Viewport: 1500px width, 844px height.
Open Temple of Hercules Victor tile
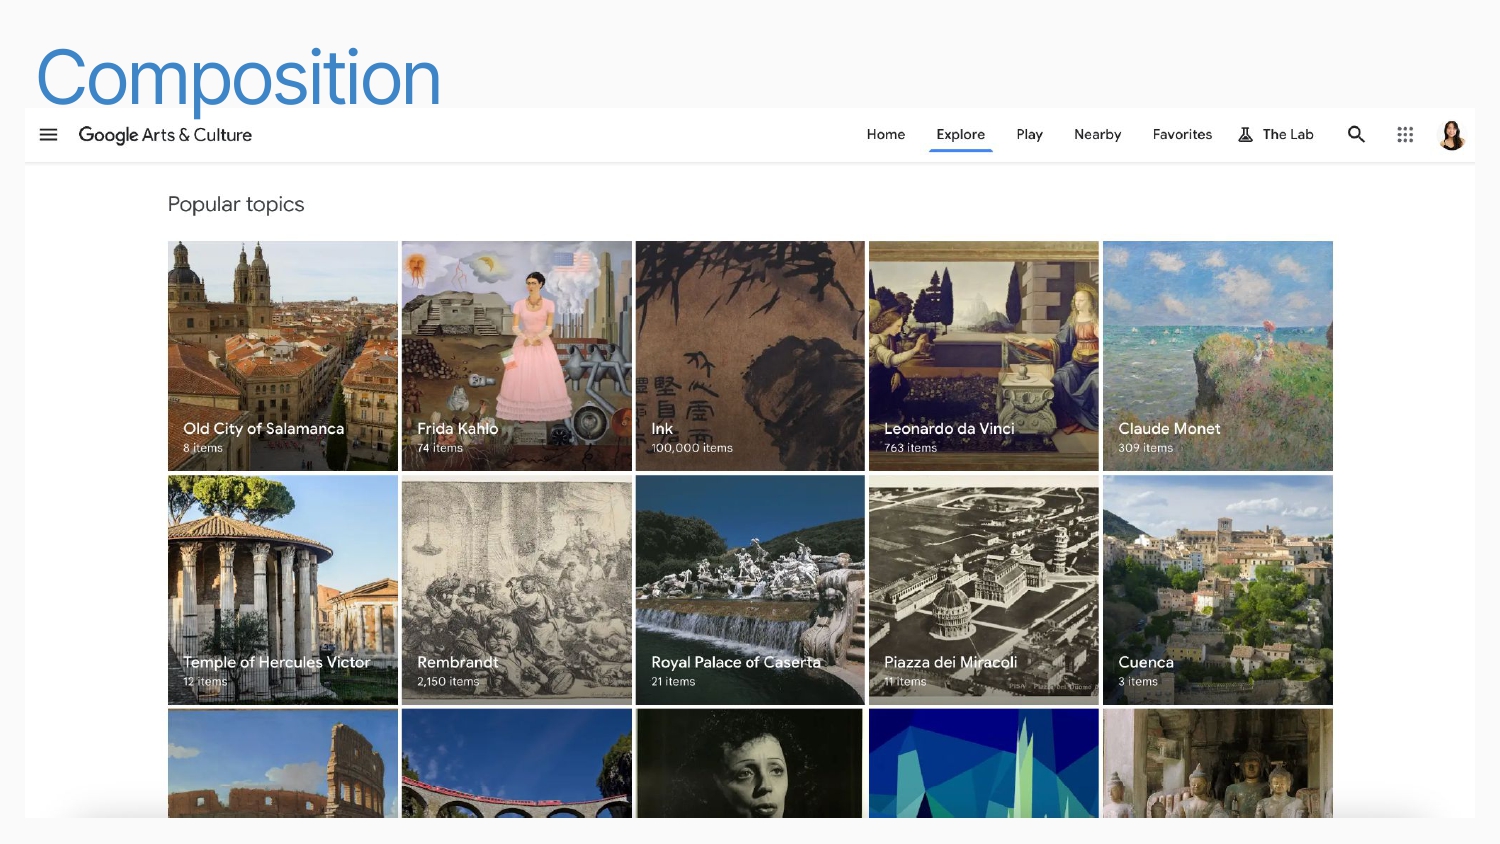click(x=283, y=590)
